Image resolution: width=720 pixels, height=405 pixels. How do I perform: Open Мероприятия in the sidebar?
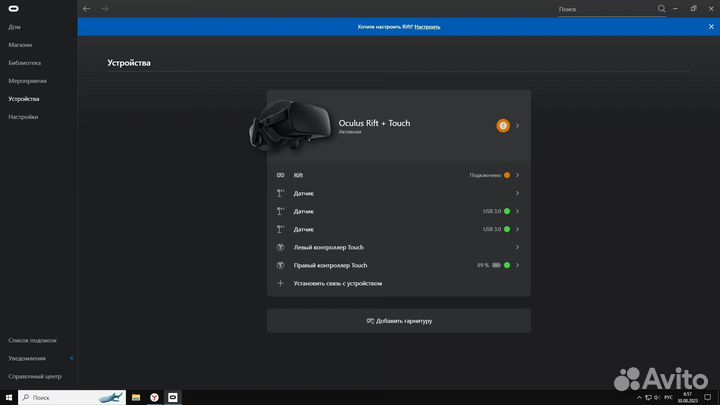click(28, 81)
